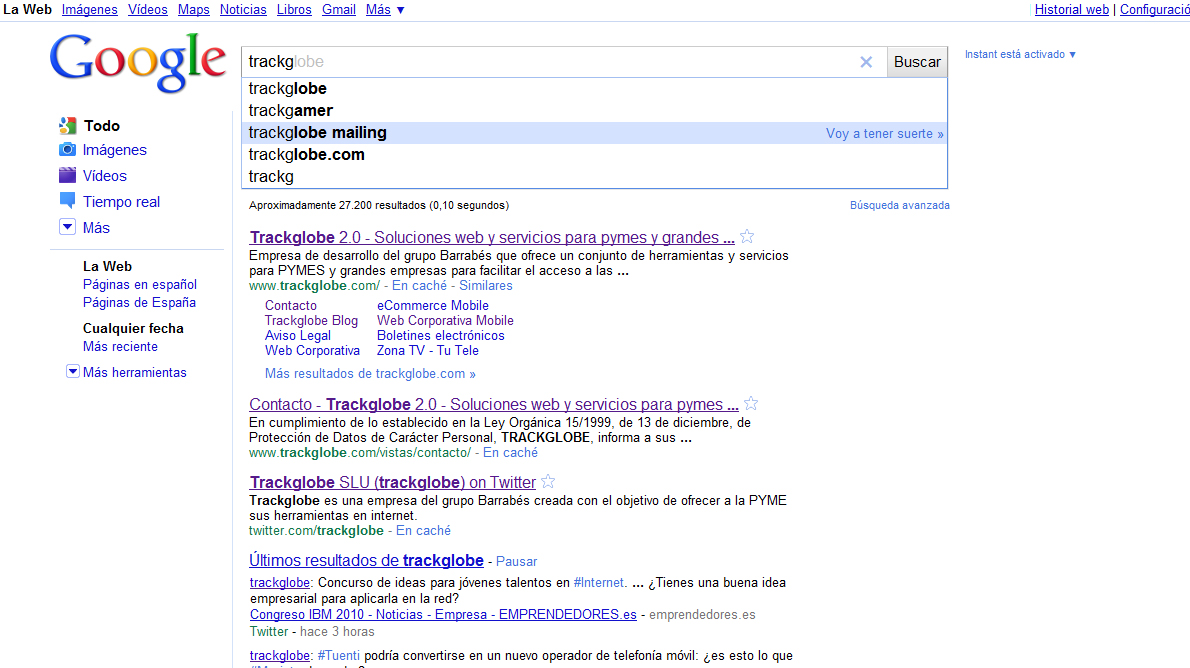Click the Google logo
The height and width of the screenshot is (668, 1190).
pos(137,63)
